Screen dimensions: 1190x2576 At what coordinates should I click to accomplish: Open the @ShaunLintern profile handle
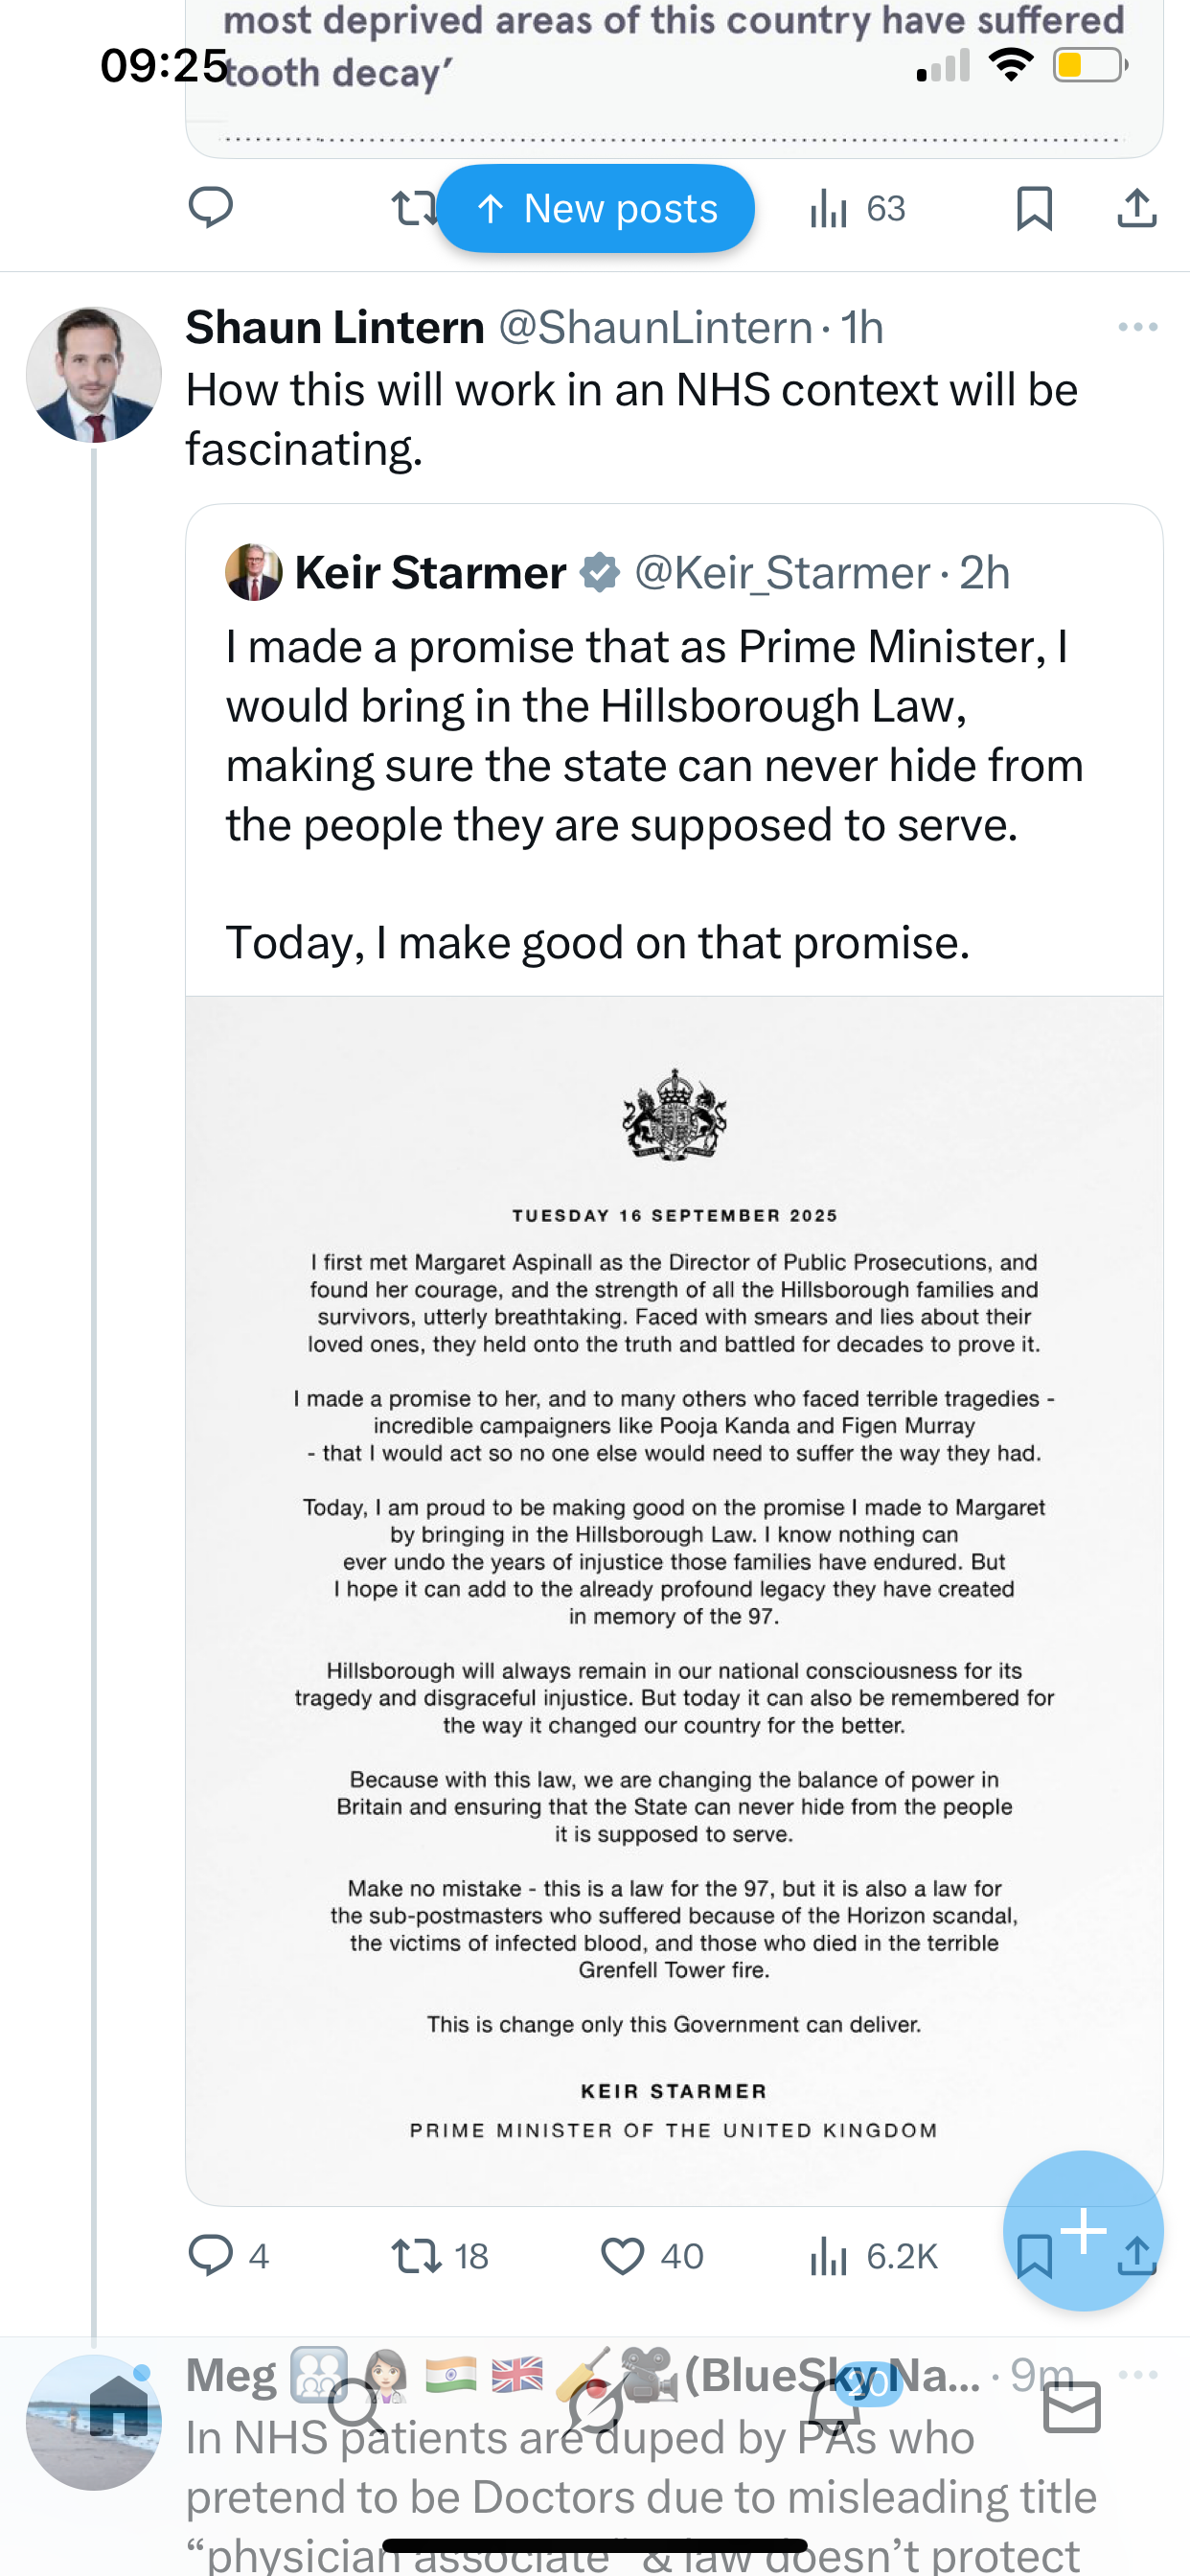coord(655,327)
